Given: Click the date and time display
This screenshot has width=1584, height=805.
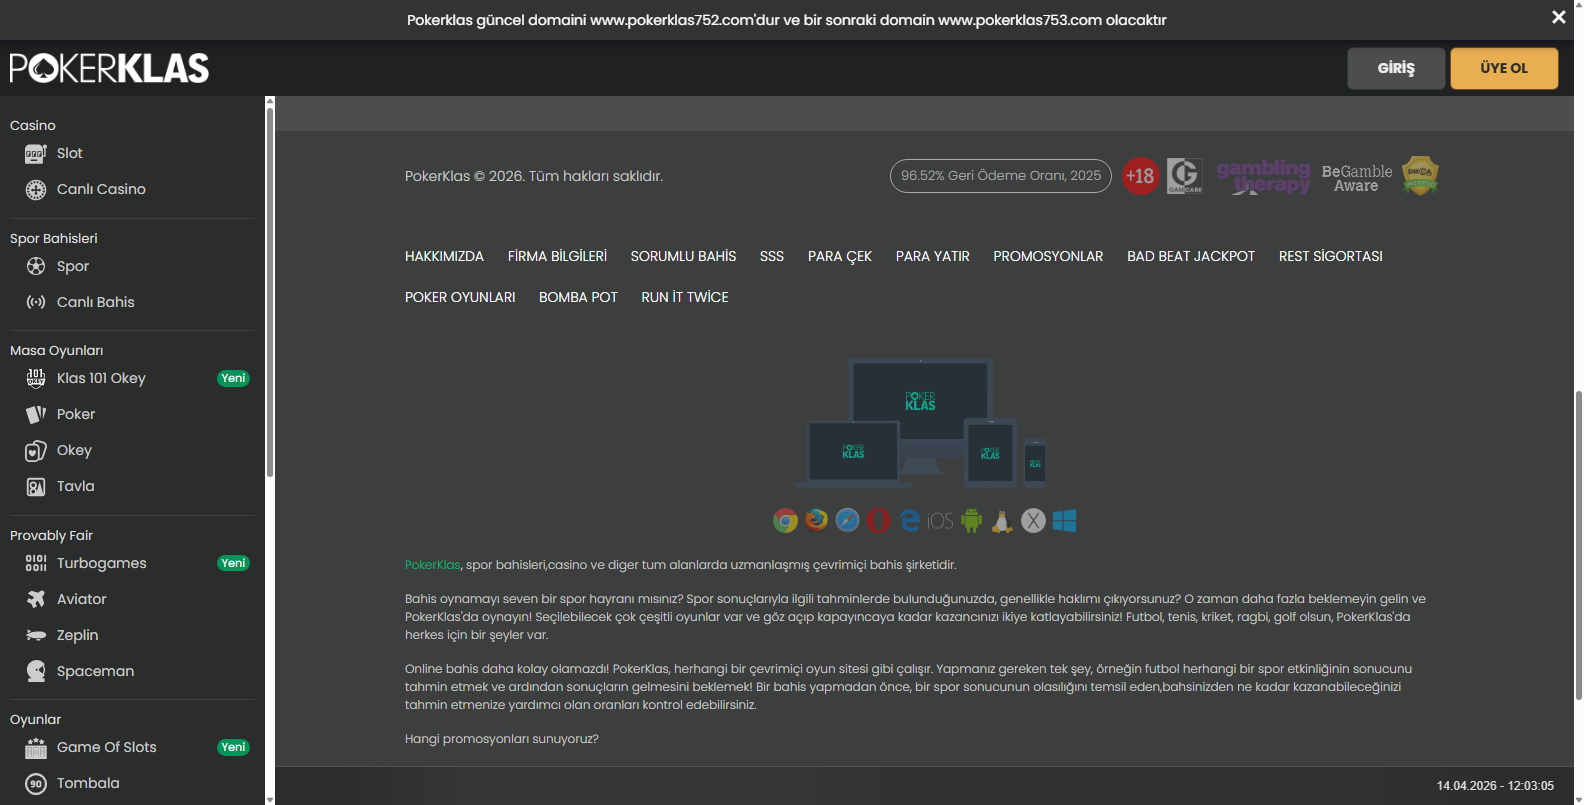Looking at the screenshot, I should coord(1495,786).
